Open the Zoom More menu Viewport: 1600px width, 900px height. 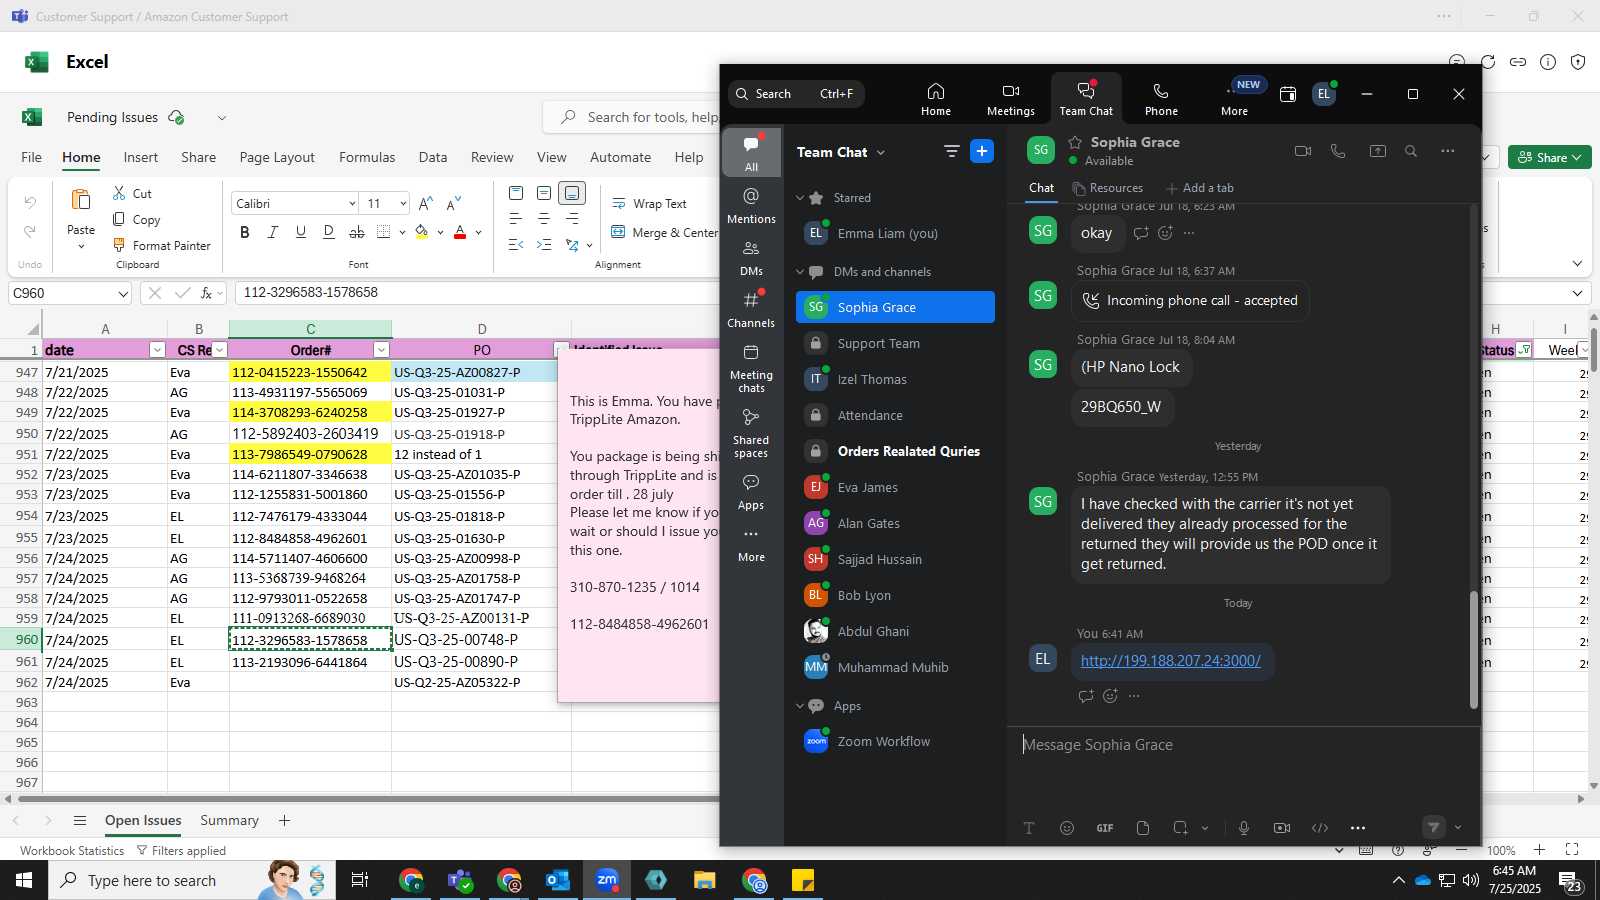pos(1235,99)
